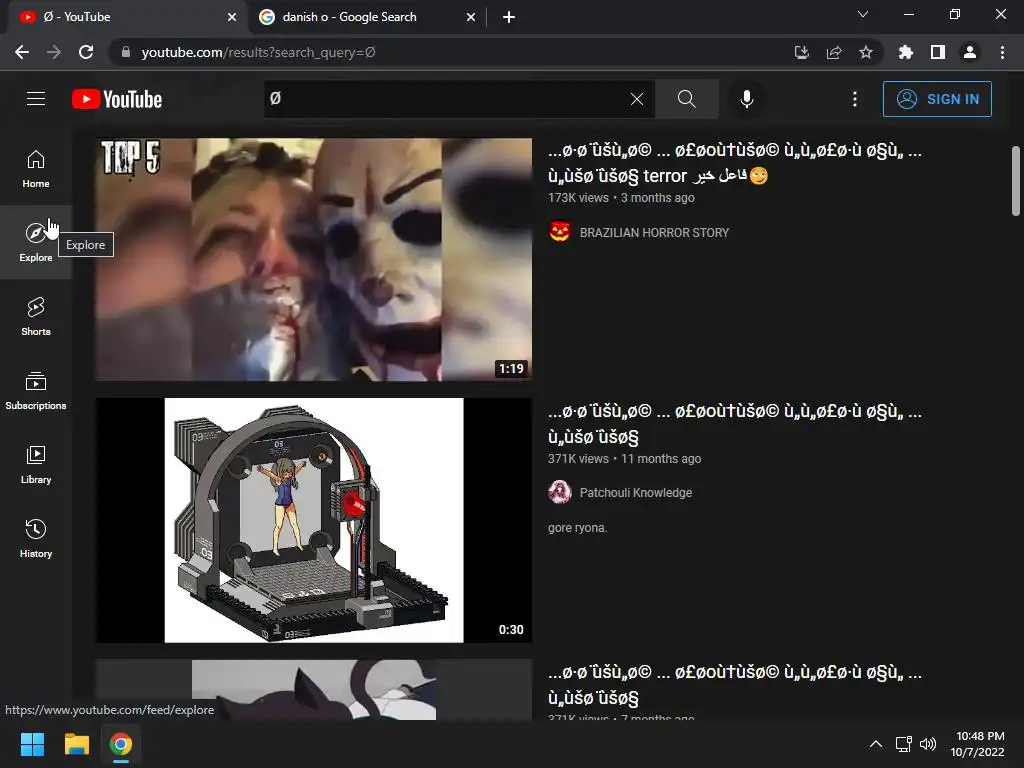Open History in sidebar
1024x768 pixels.
36,538
